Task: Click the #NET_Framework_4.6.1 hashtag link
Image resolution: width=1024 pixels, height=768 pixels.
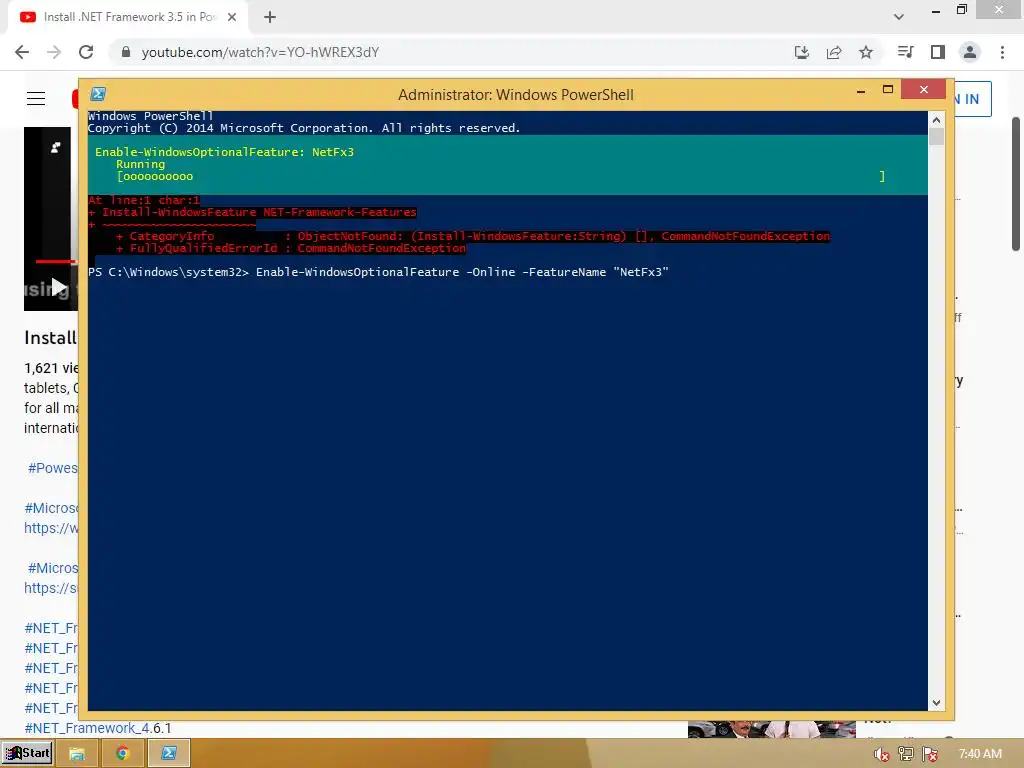Action: 98,728
